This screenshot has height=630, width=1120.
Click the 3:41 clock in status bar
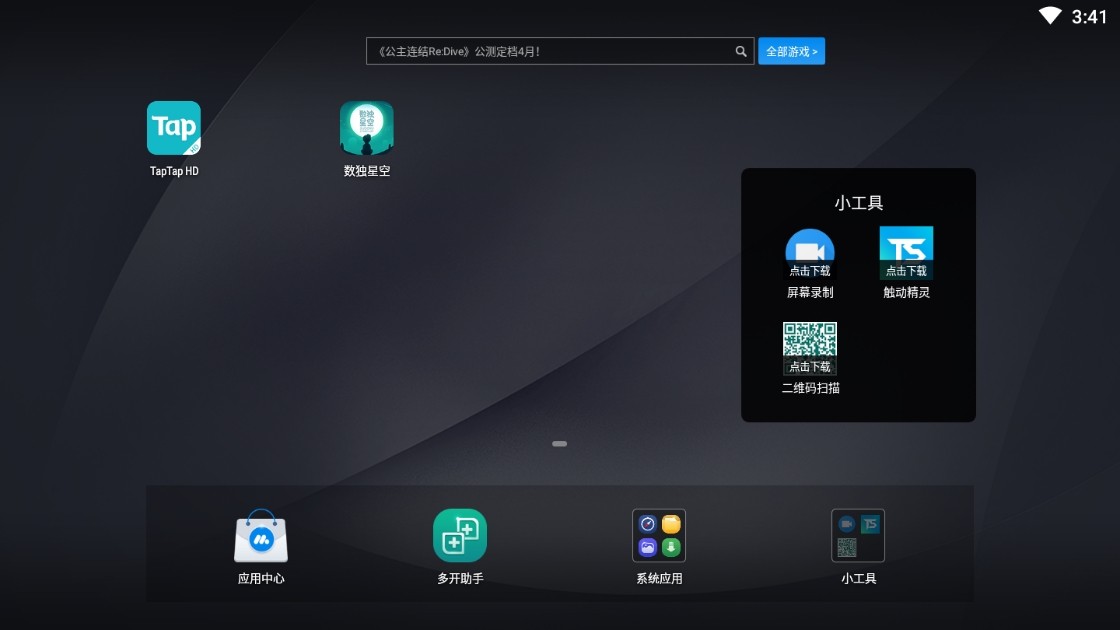[x=1089, y=16]
